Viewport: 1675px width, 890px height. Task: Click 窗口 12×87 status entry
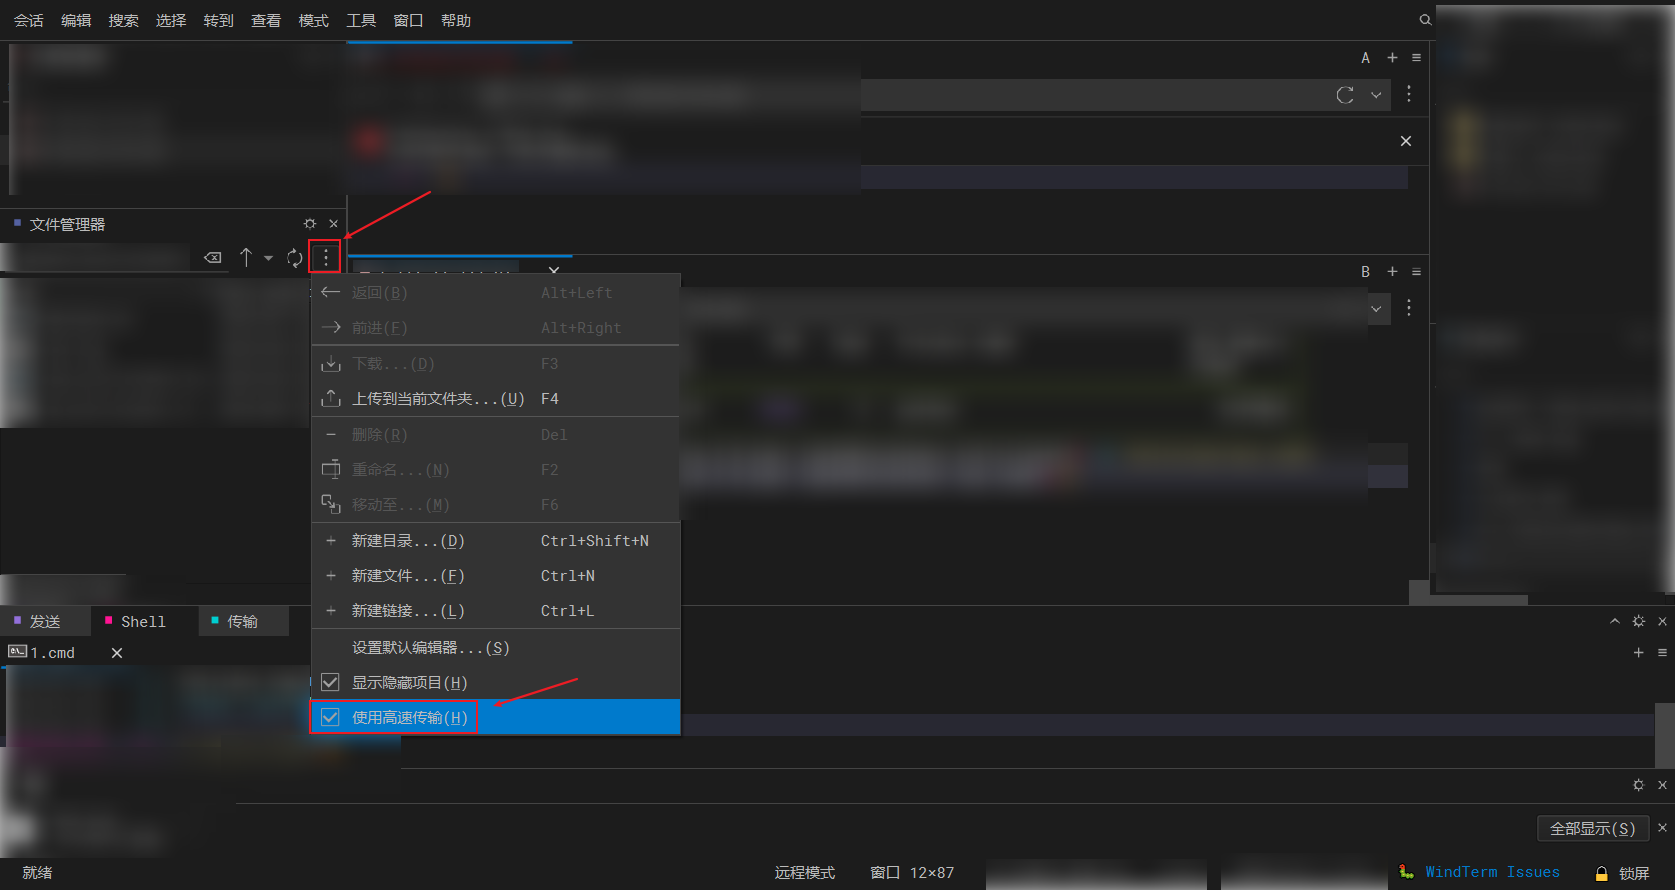(x=911, y=873)
